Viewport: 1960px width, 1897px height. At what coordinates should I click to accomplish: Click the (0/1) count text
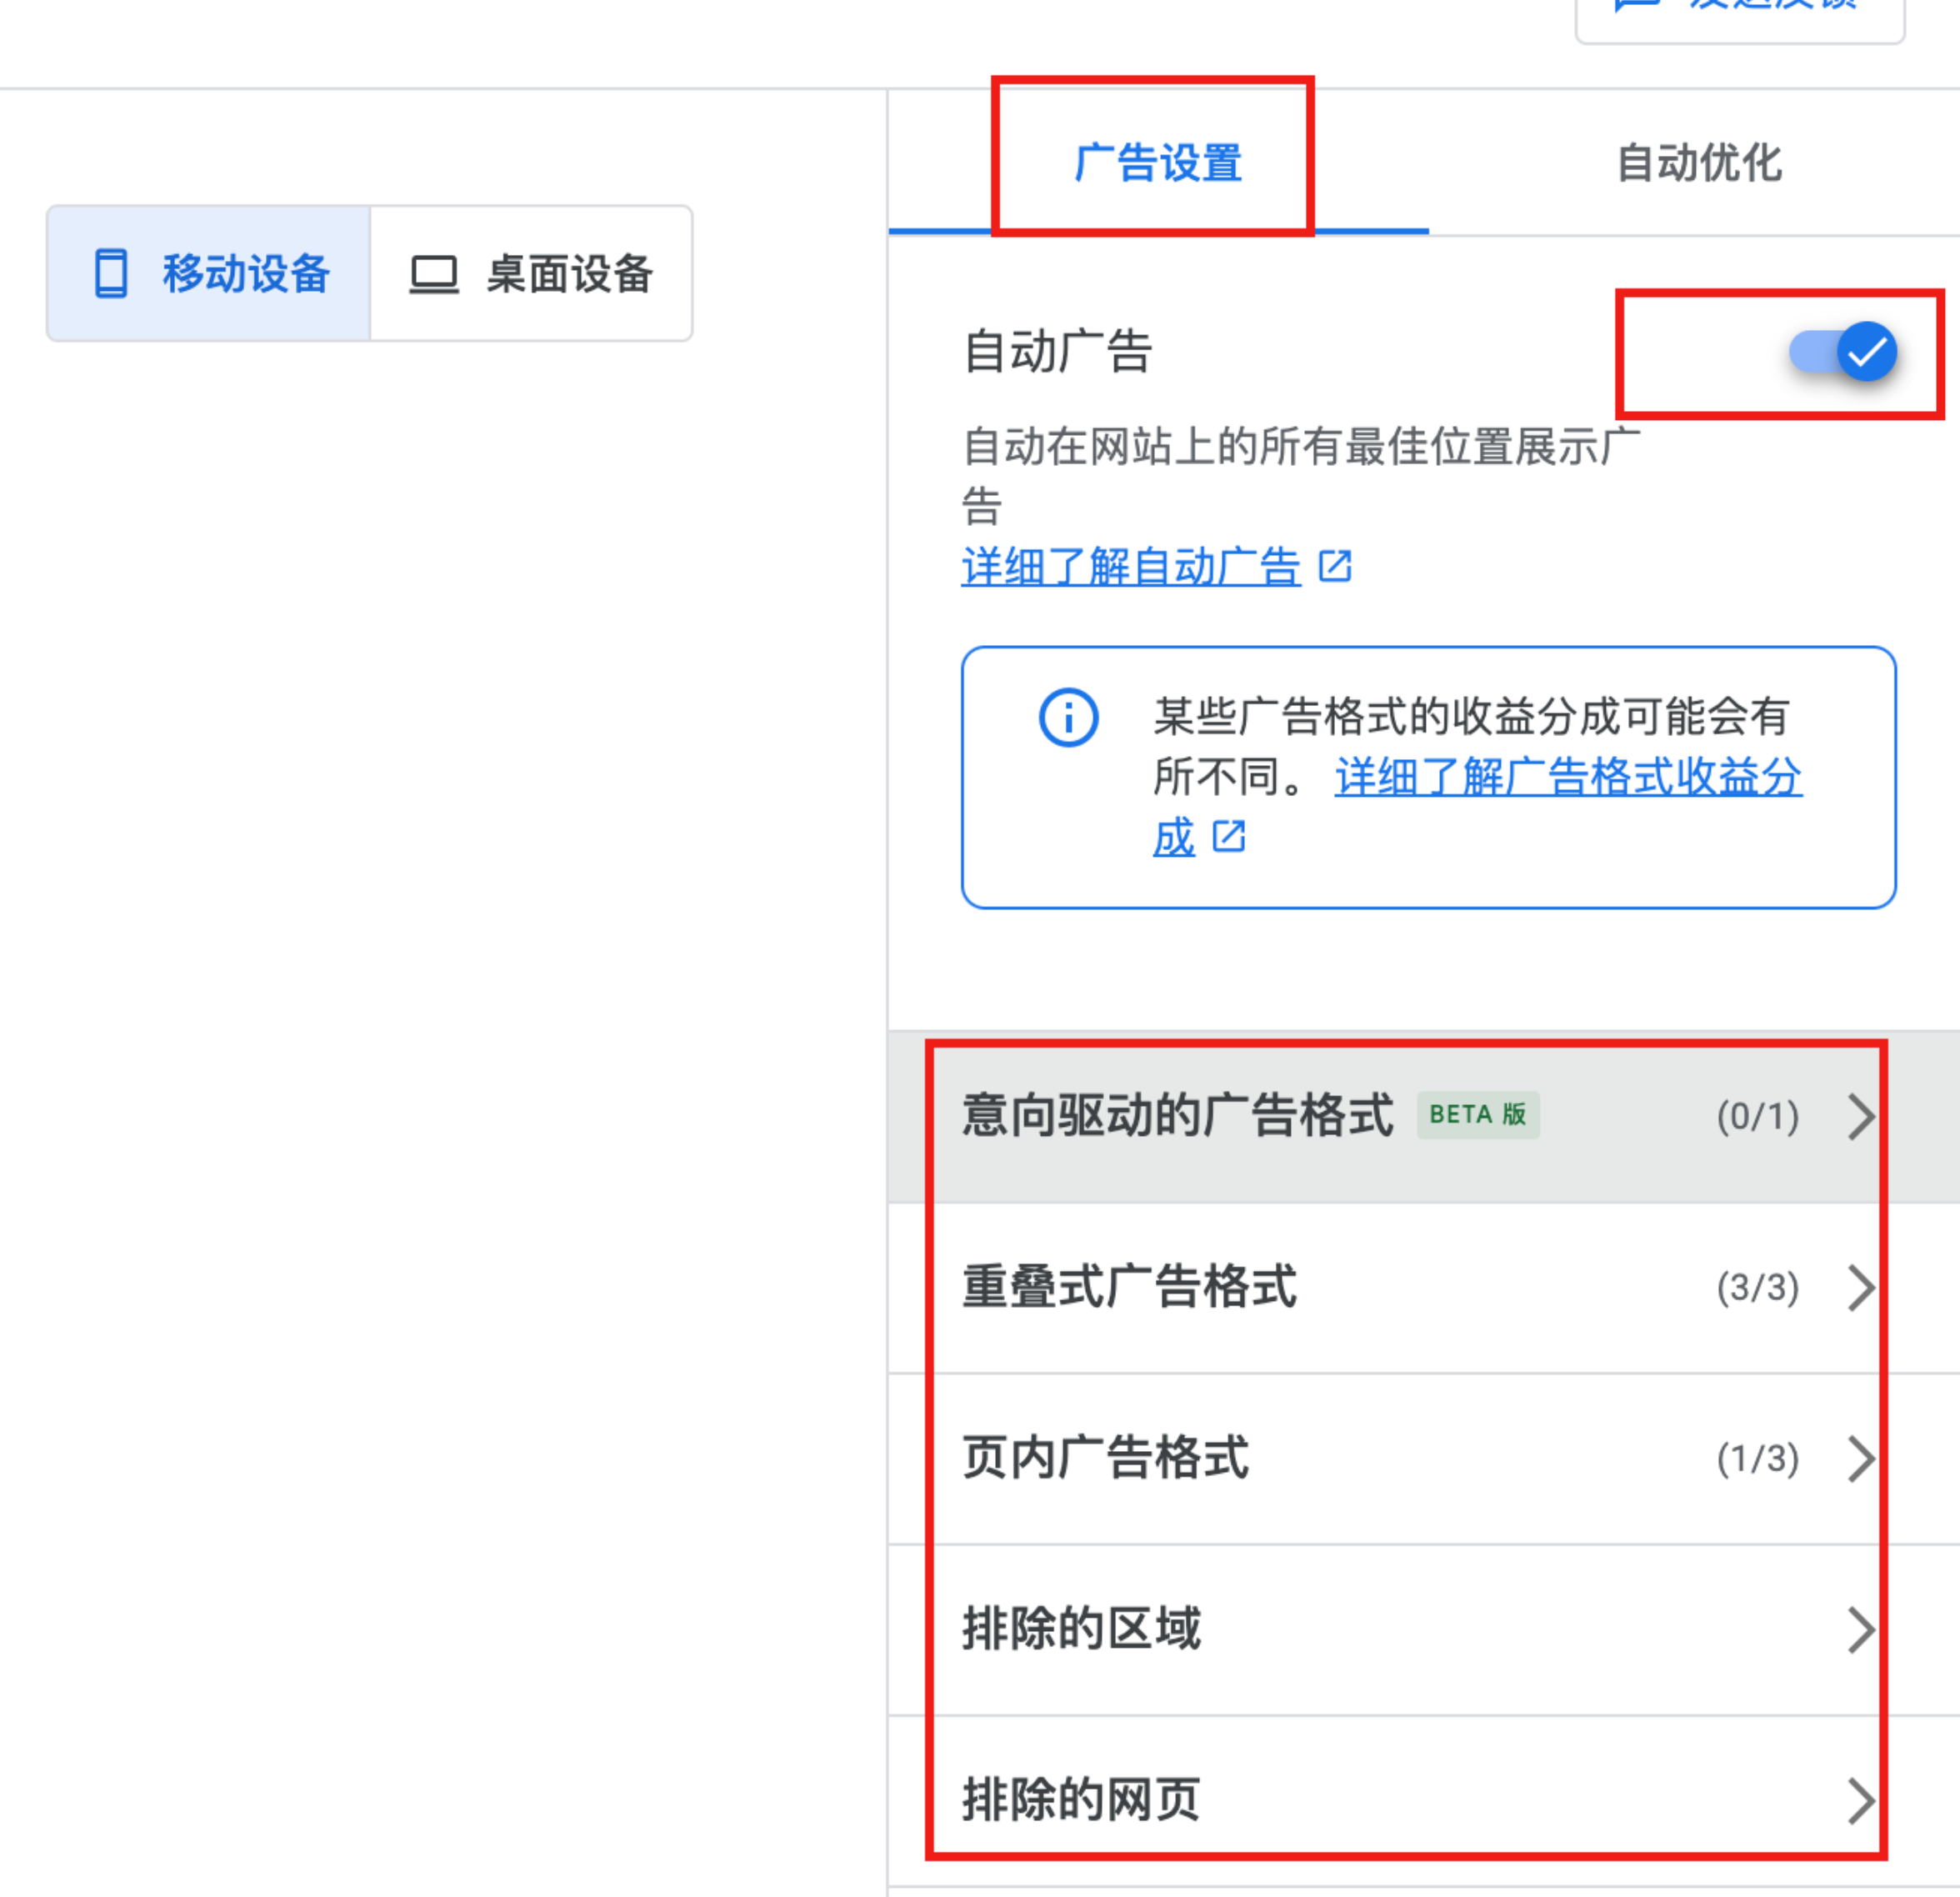(x=1758, y=1116)
